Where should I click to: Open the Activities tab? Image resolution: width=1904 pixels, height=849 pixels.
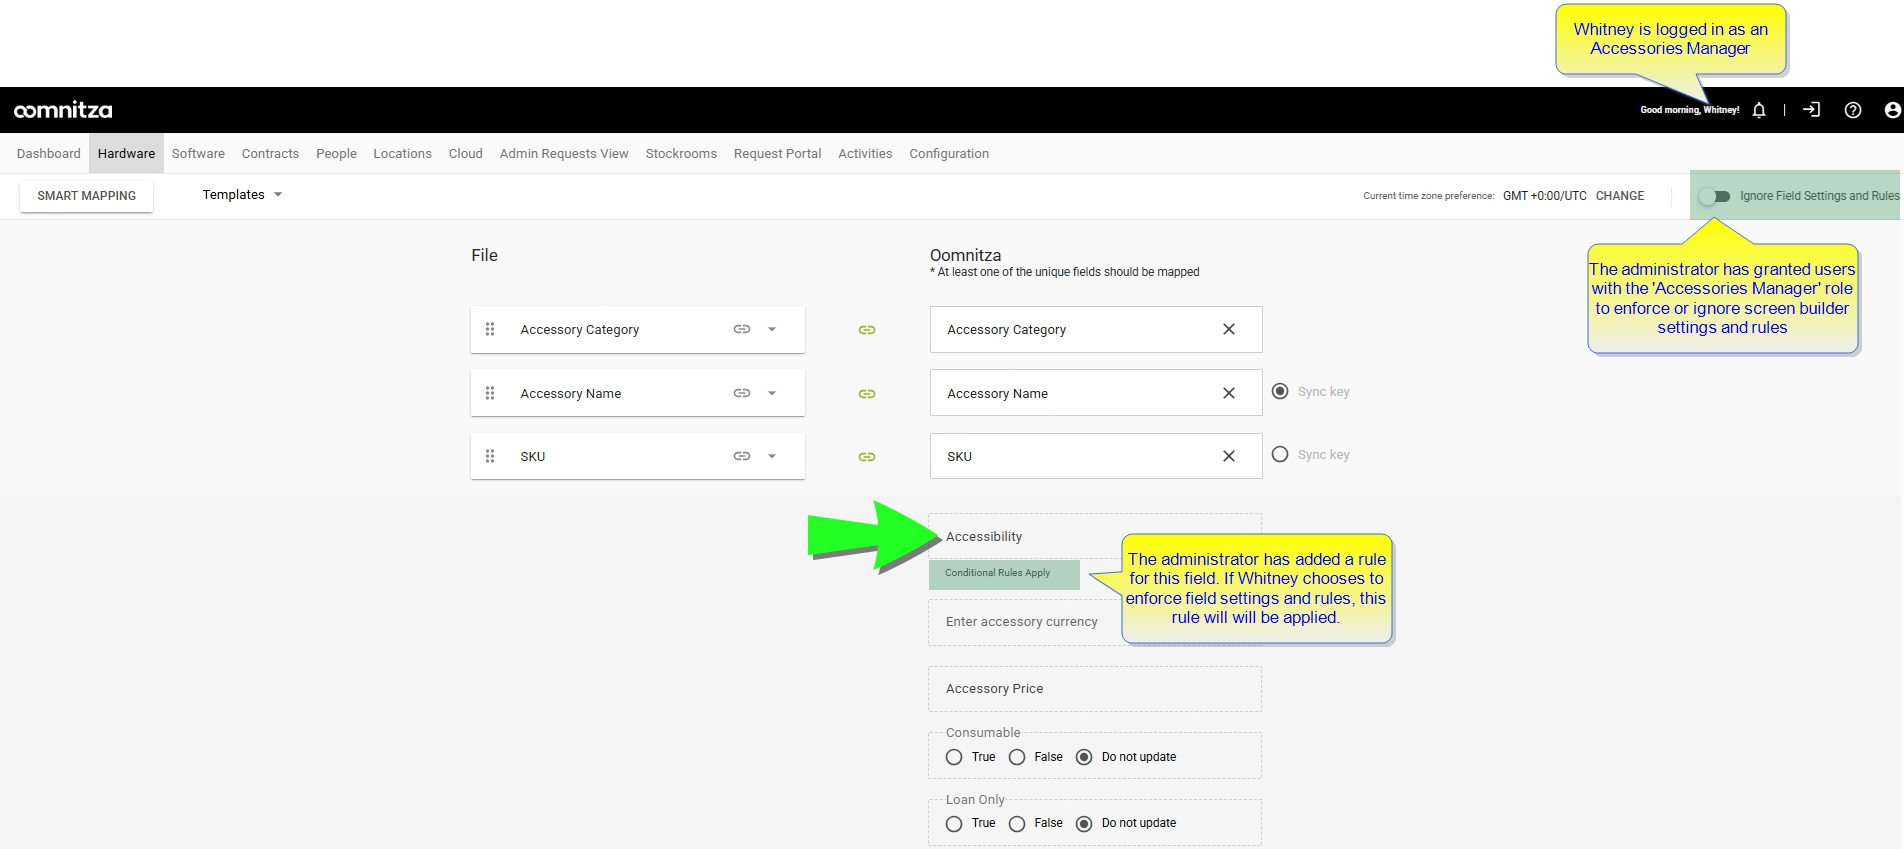(865, 153)
